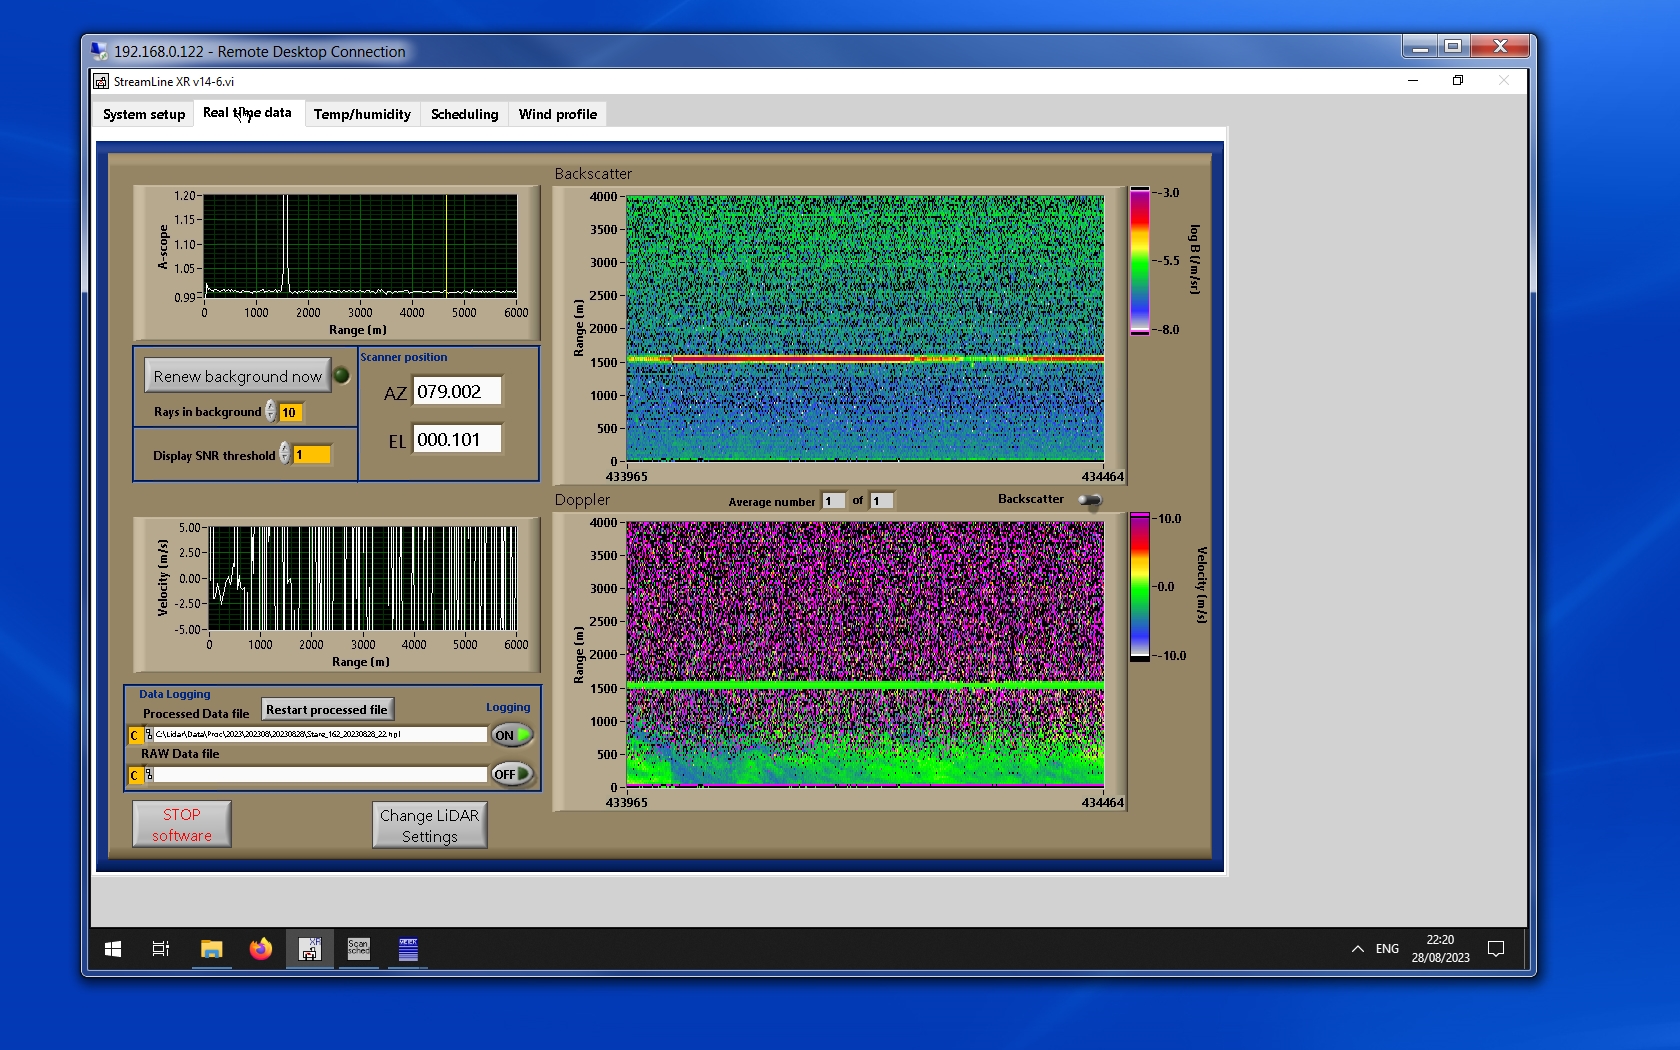Click the Windows Start button

tap(113, 949)
